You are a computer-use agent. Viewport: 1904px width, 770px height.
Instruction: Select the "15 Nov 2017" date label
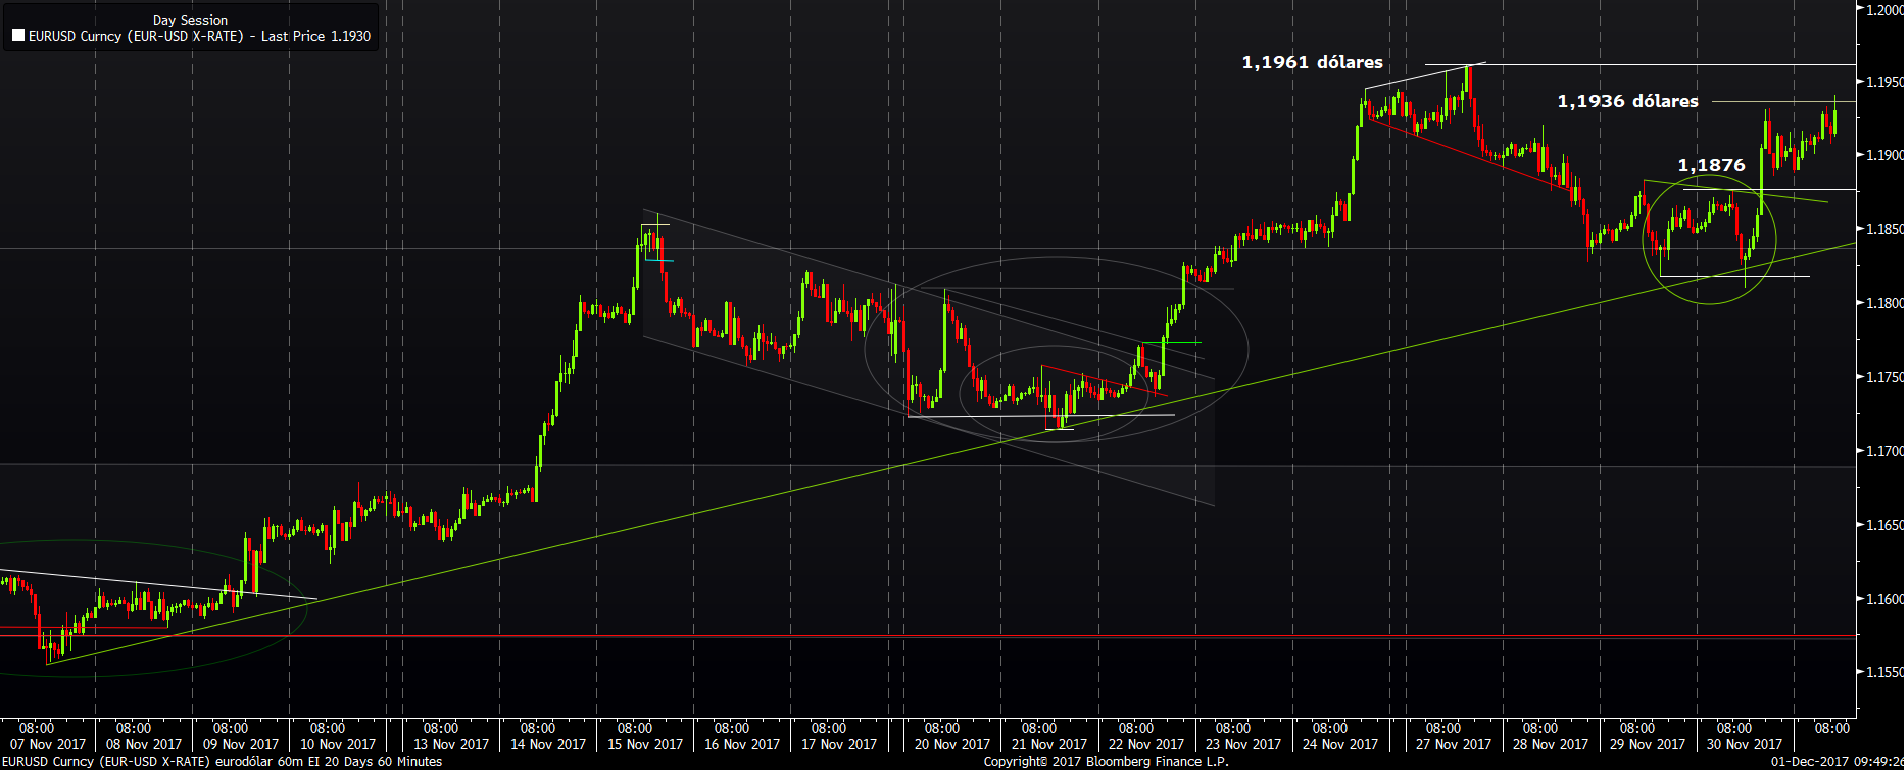(x=645, y=744)
